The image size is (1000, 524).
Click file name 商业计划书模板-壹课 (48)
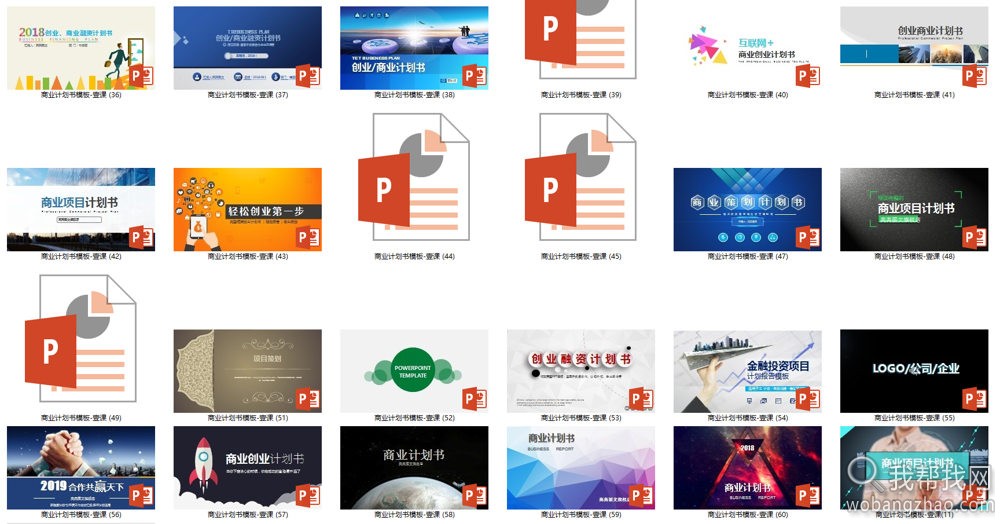pos(914,256)
